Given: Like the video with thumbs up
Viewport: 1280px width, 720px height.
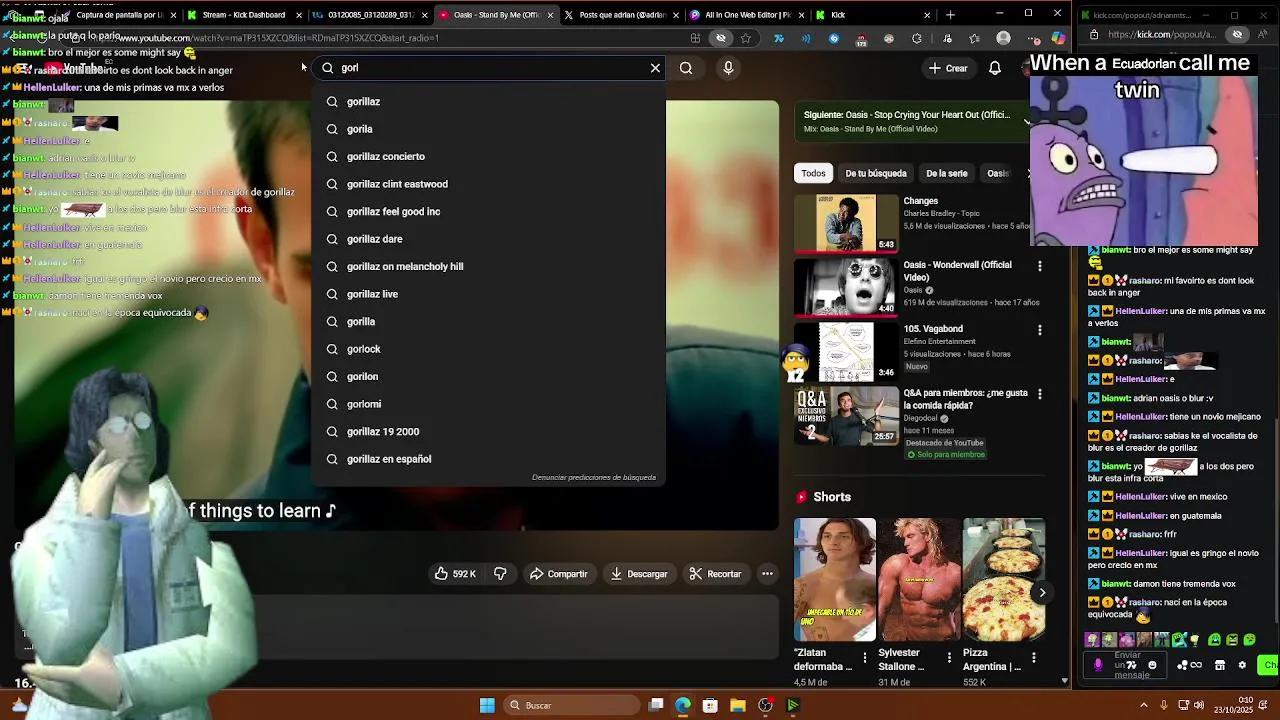Looking at the screenshot, I should click(x=455, y=574).
